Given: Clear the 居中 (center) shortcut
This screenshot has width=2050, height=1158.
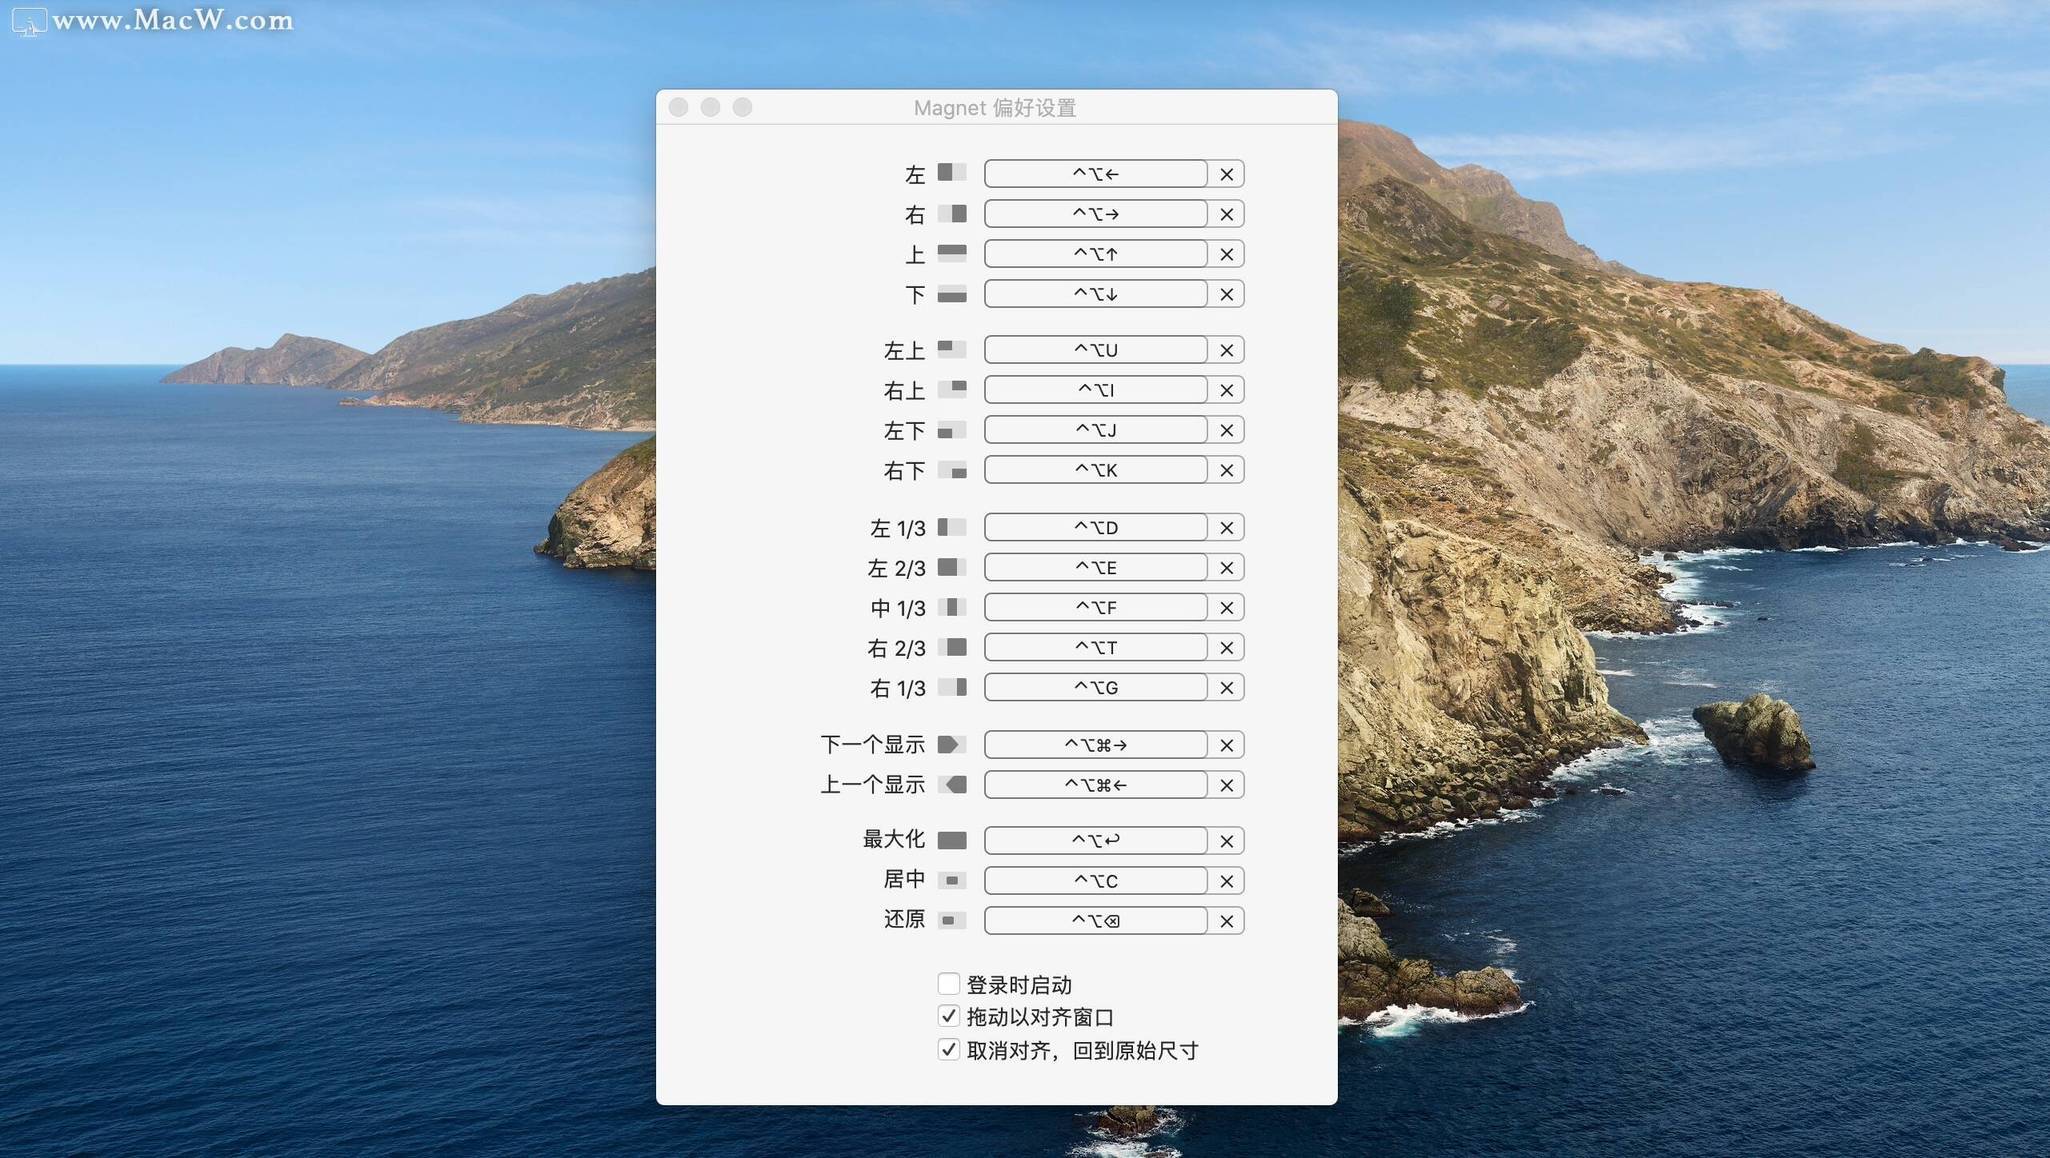Looking at the screenshot, I should (1226, 881).
